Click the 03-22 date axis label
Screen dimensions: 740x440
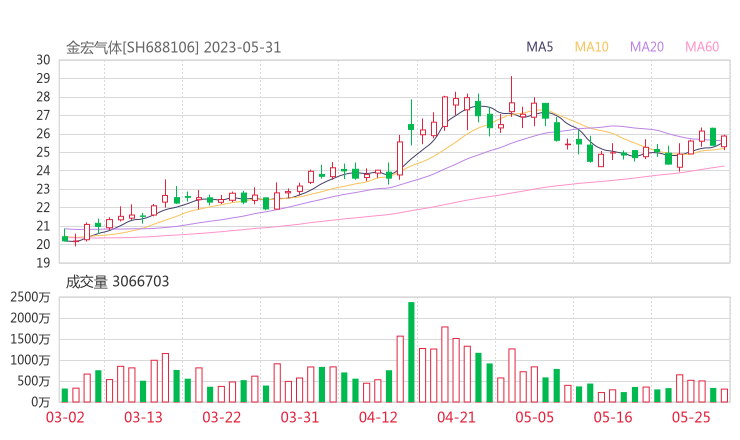pyautogui.click(x=221, y=417)
